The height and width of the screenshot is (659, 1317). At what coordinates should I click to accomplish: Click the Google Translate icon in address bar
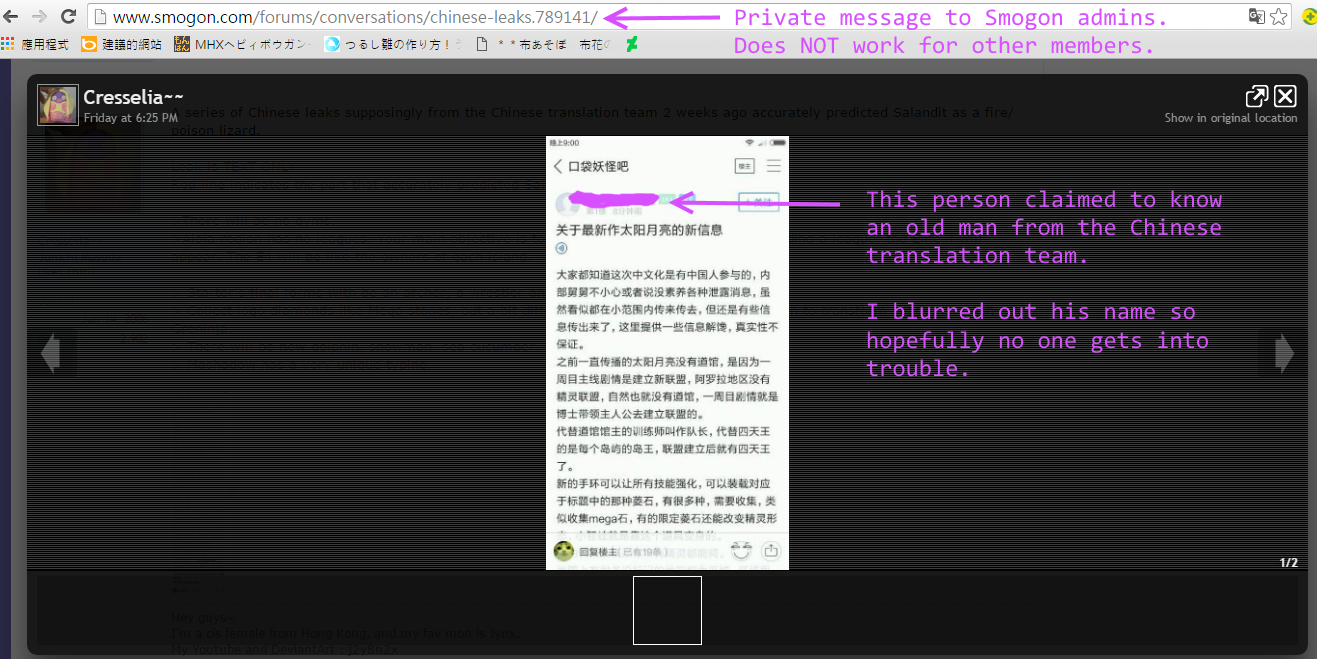[x=1257, y=17]
